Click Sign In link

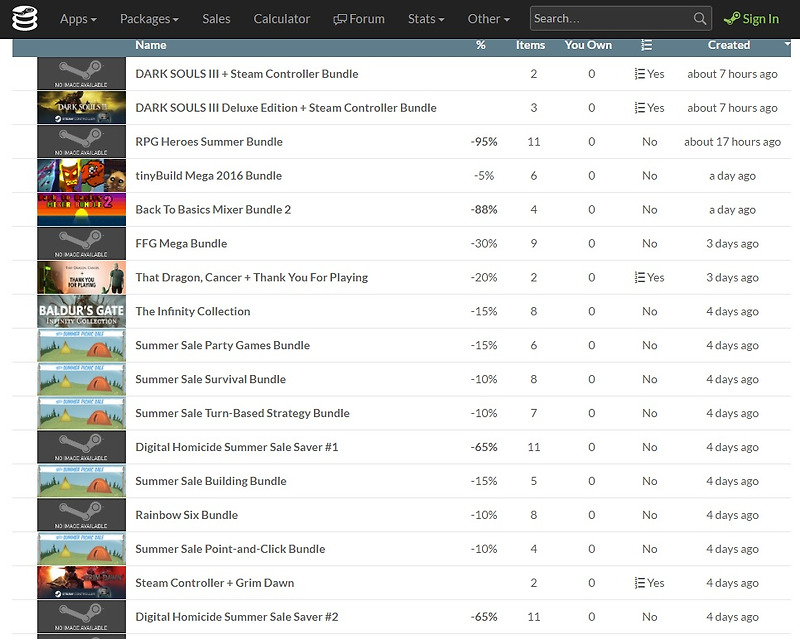point(752,19)
